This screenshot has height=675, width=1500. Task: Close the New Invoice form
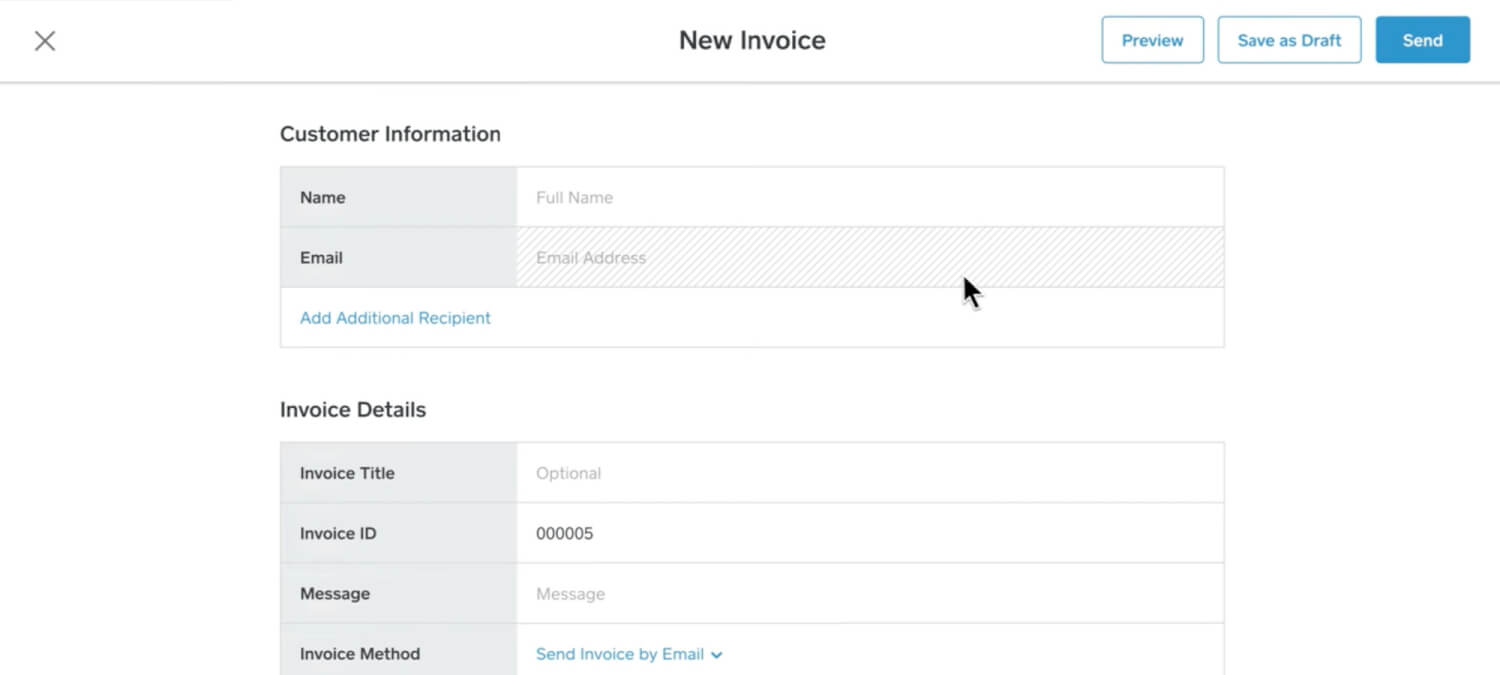(45, 40)
